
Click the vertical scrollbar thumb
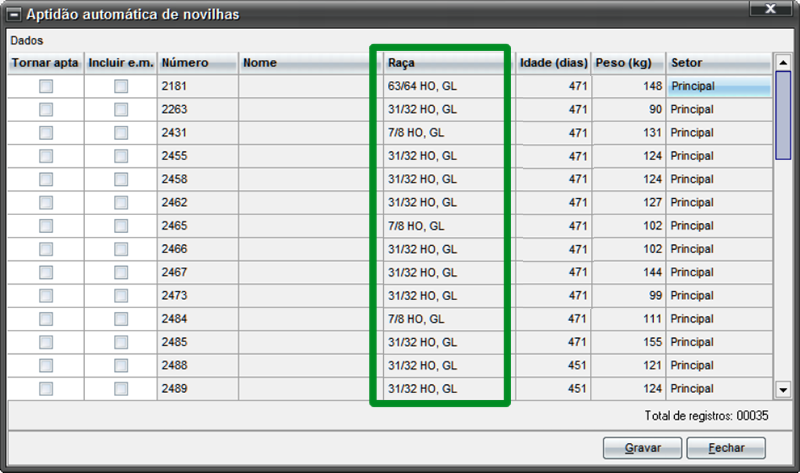point(783,115)
